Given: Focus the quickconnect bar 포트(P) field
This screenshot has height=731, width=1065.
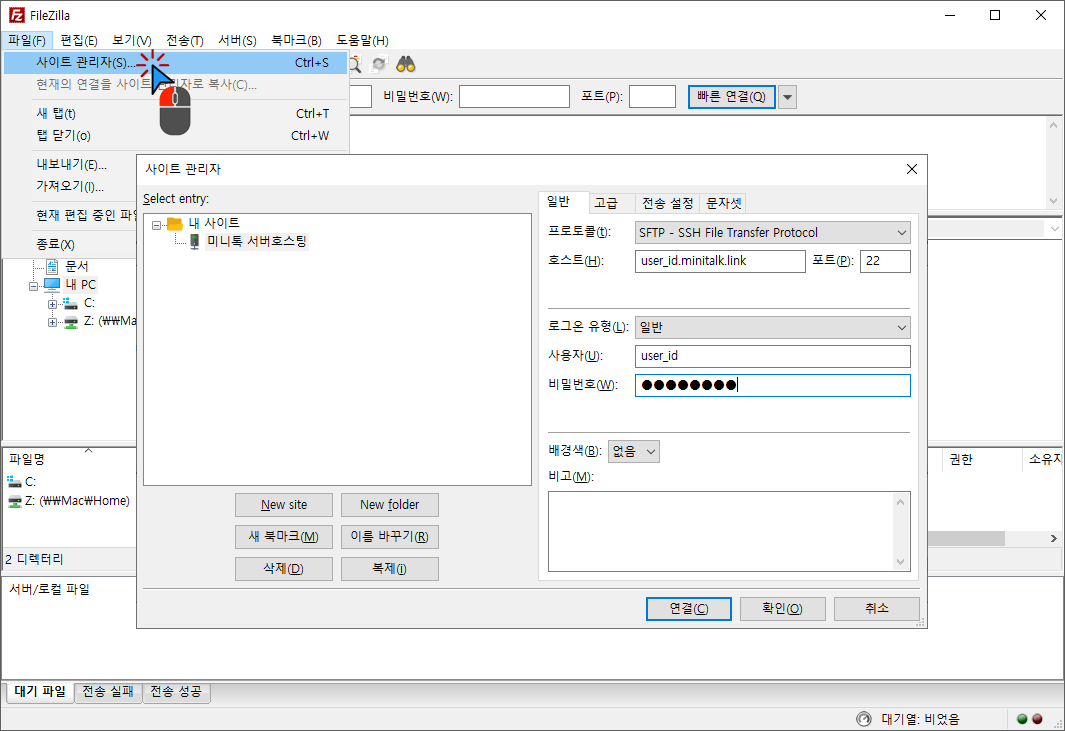Looking at the screenshot, I should point(652,96).
